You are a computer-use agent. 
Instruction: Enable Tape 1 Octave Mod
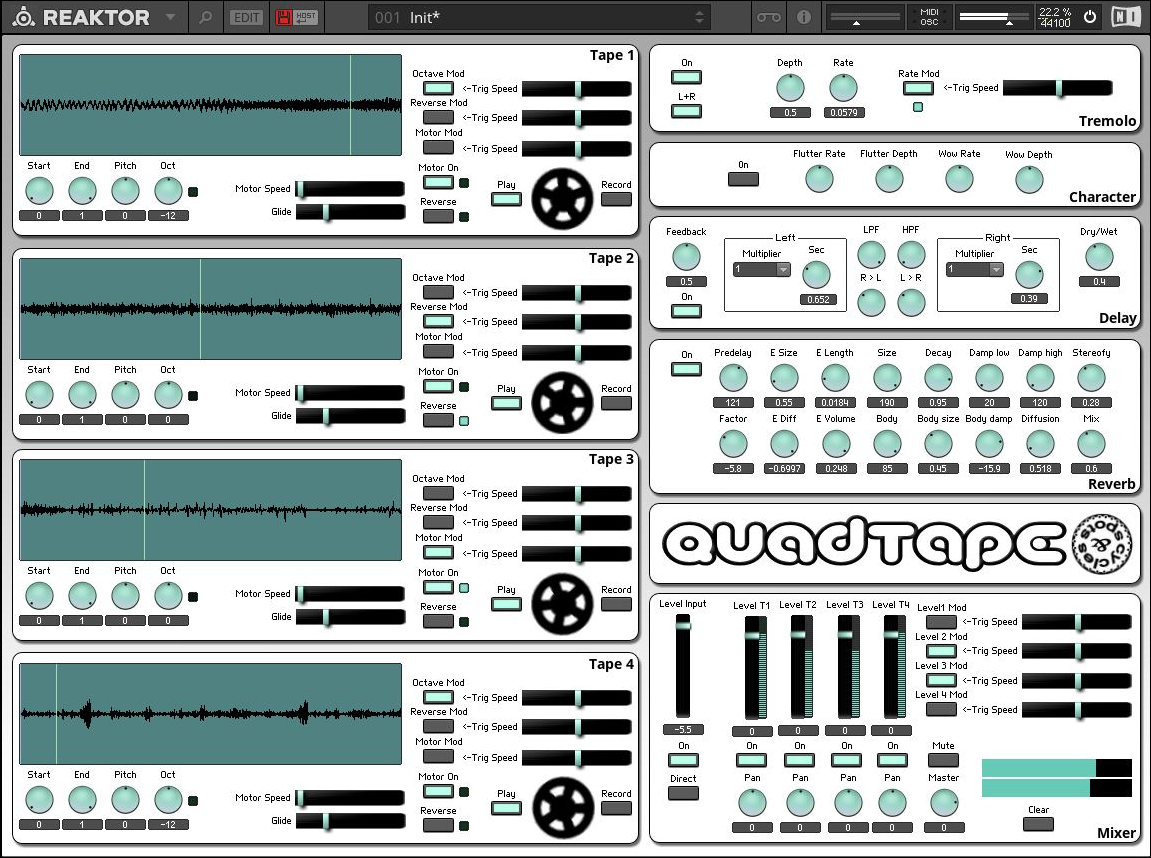click(x=438, y=88)
